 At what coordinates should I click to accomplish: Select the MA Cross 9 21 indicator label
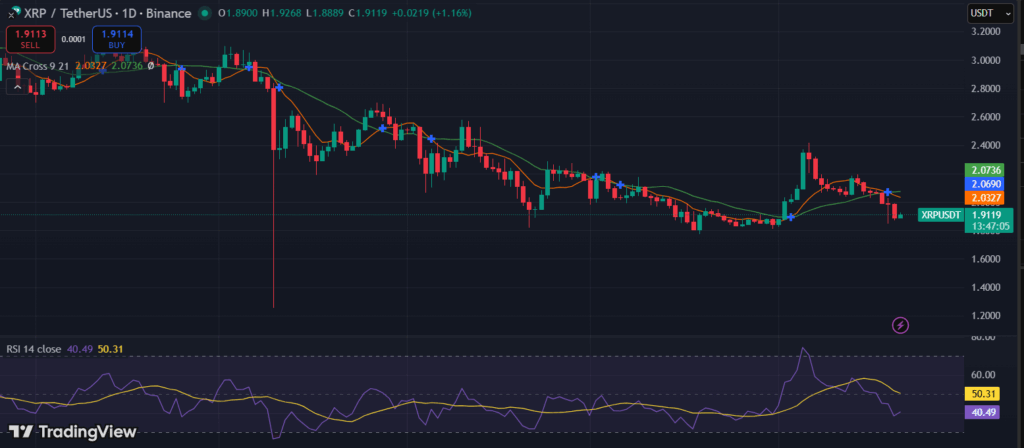click(x=39, y=65)
